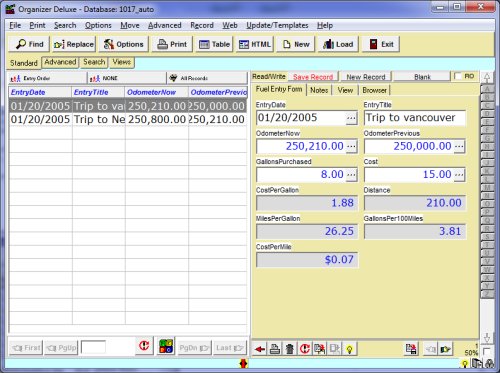The image size is (500, 373).
Task: Select the Browser tab
Action: pyautogui.click(x=374, y=90)
